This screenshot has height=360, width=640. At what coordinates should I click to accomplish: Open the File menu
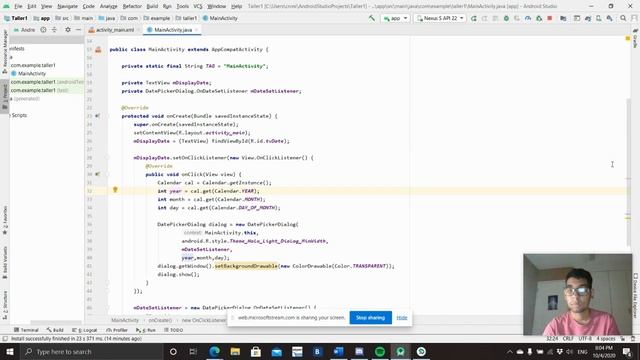(x=18, y=6)
